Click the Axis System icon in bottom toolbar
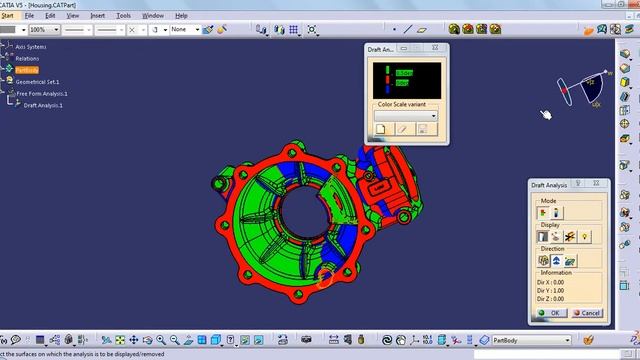 (414, 340)
